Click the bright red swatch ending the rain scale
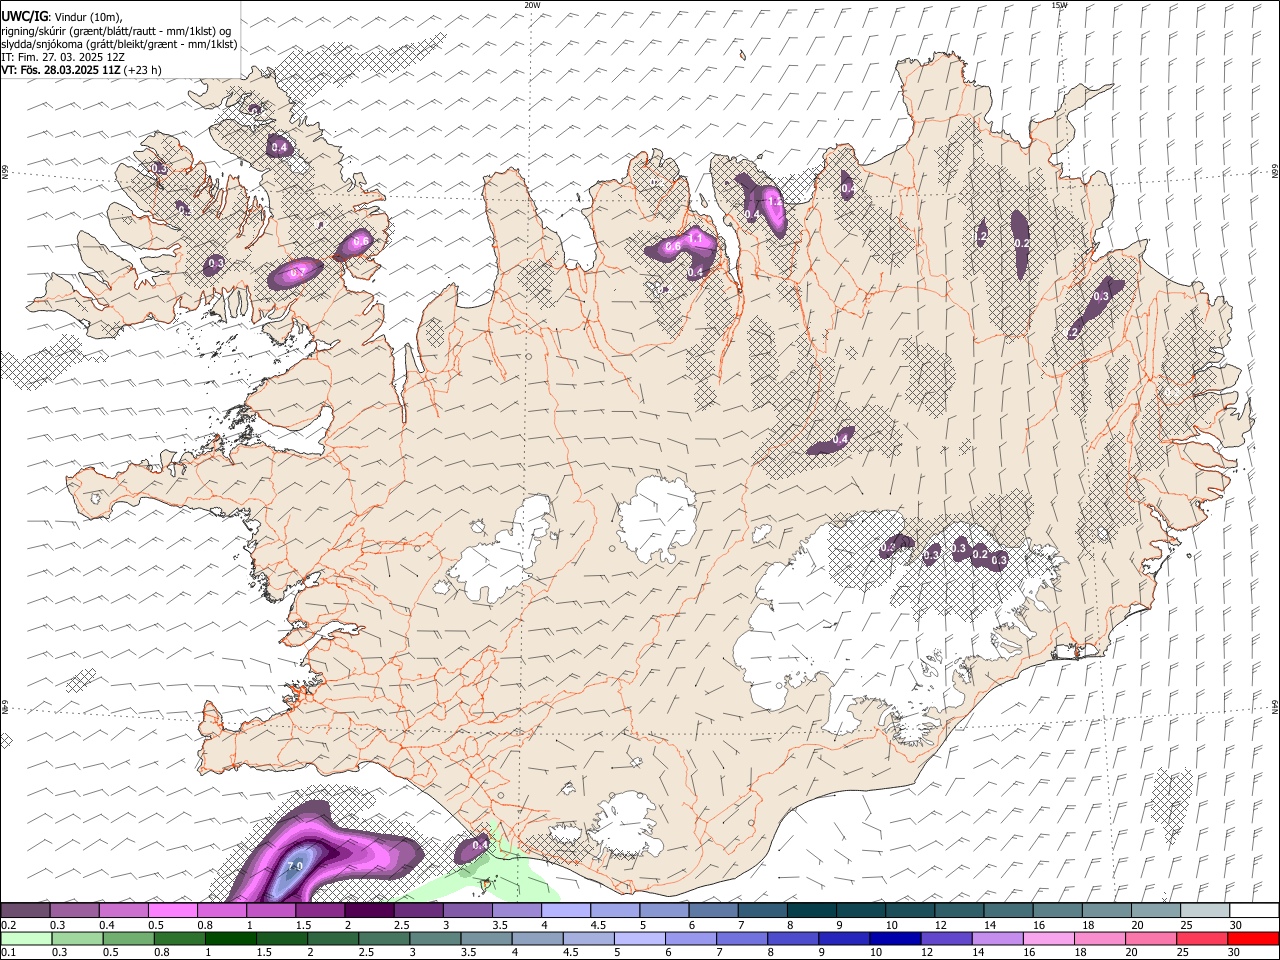The image size is (1280, 960). click(1253, 938)
